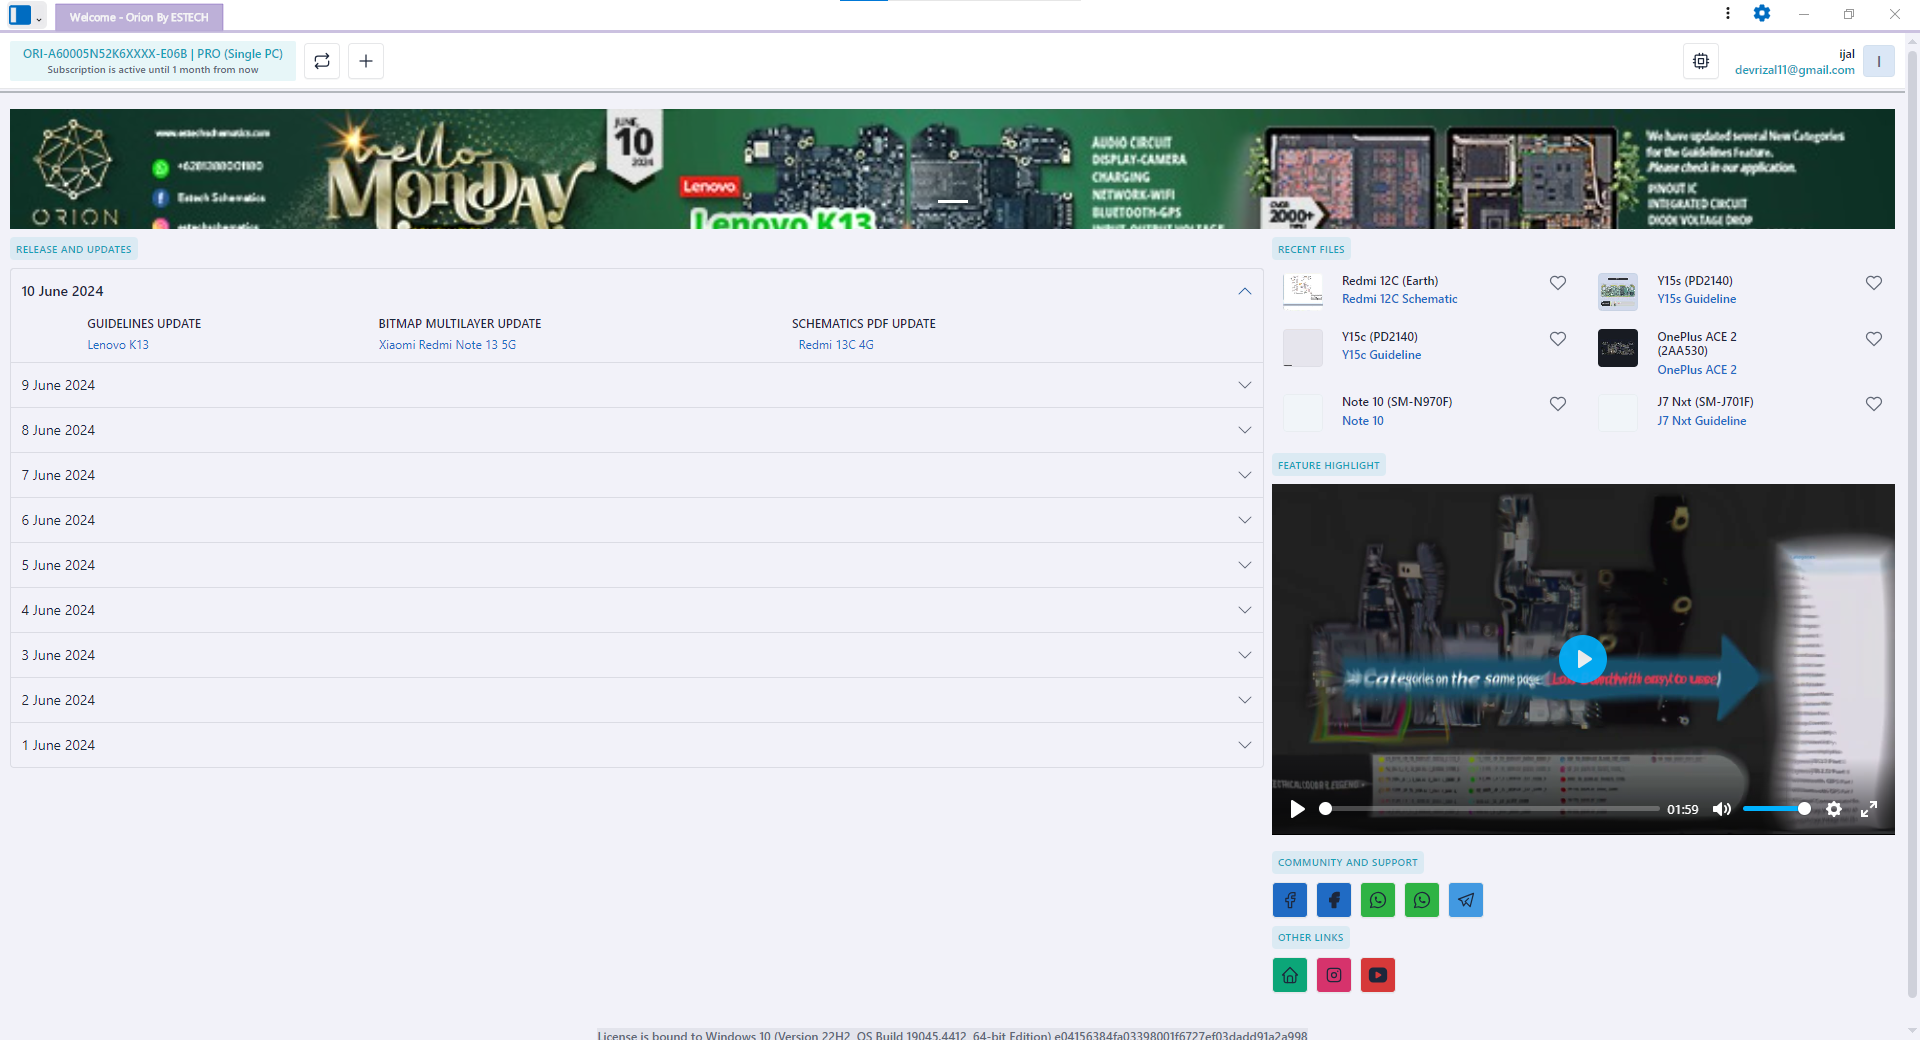This screenshot has width=1920, height=1040.
Task: Favorite the Y15c (PD2140) file
Action: (x=1558, y=339)
